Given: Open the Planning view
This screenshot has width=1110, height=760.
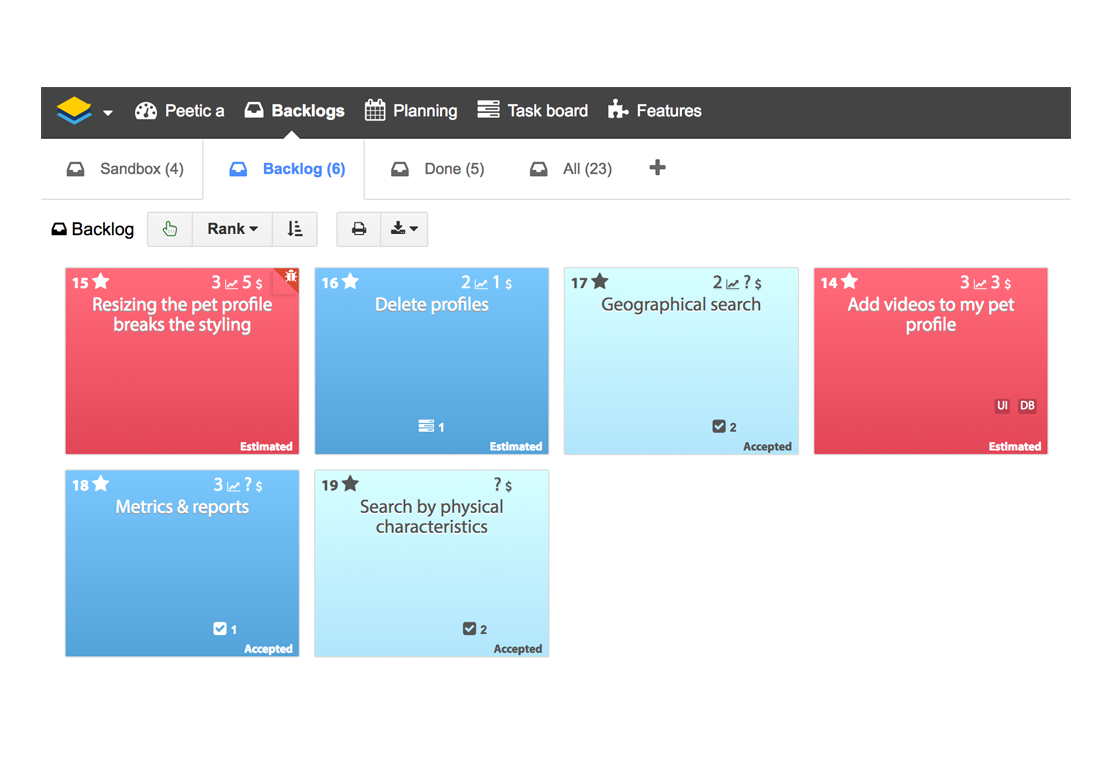Looking at the screenshot, I should pyautogui.click(x=411, y=110).
